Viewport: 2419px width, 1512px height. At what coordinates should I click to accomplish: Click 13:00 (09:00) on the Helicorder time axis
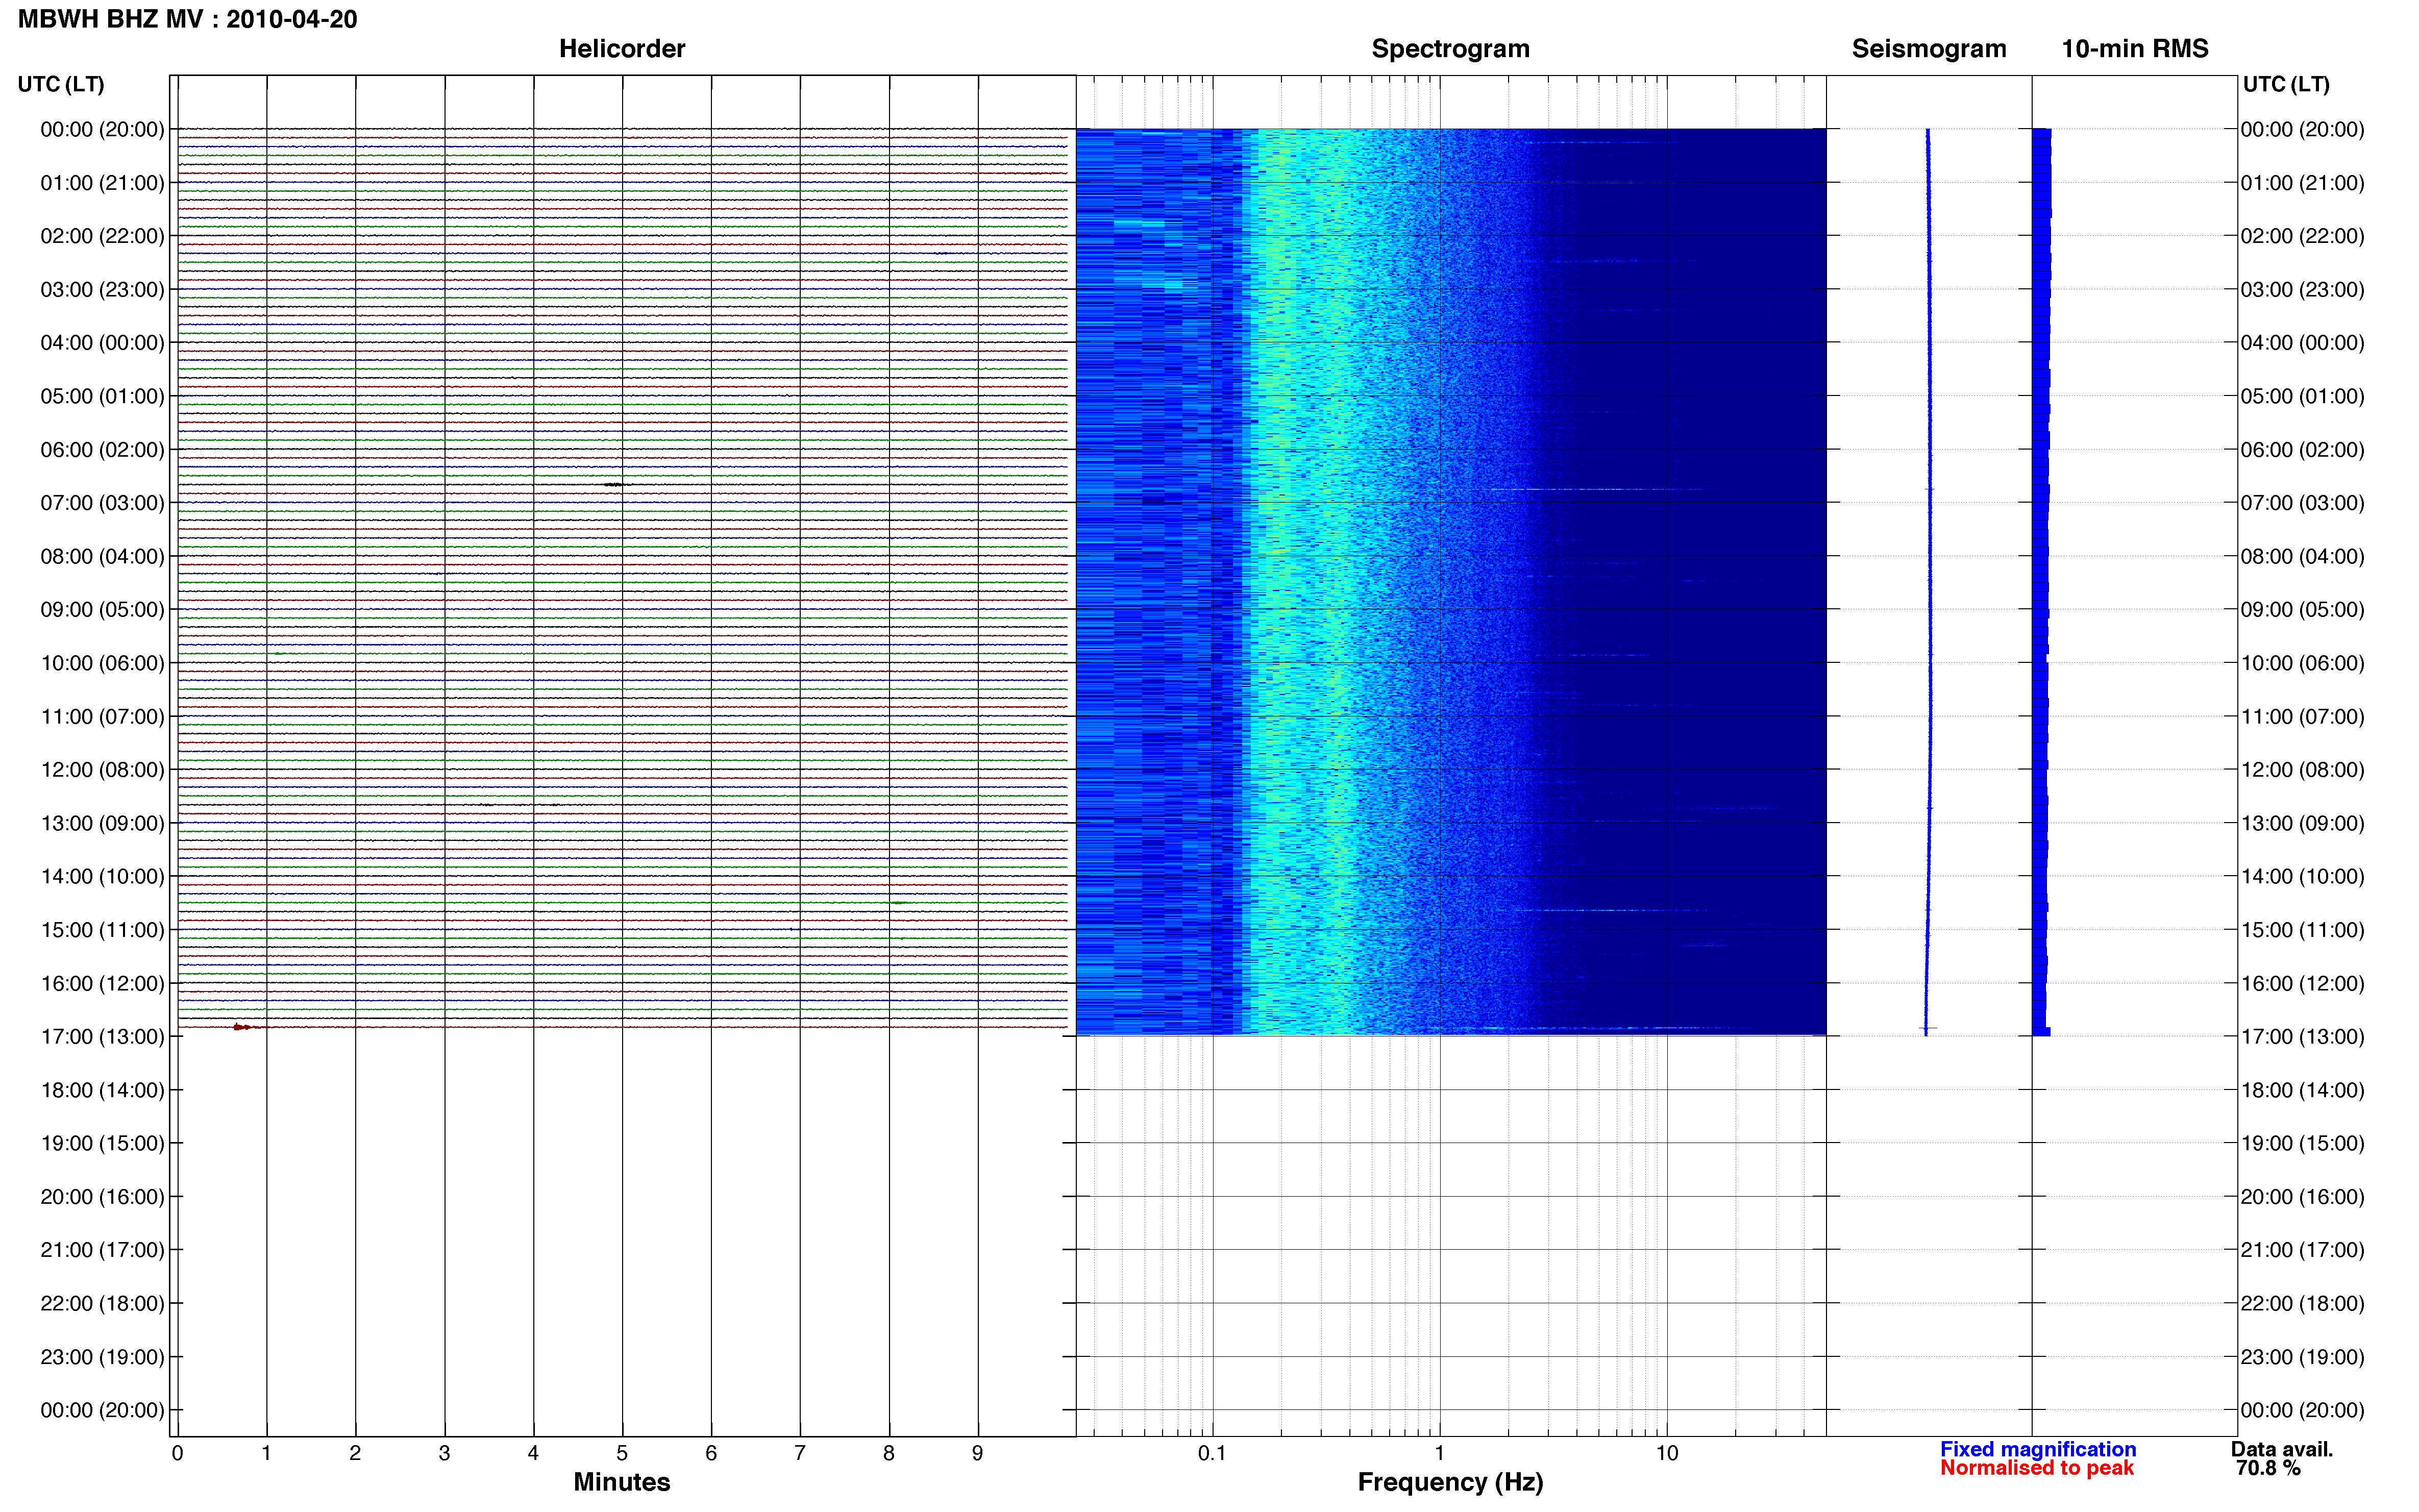click(102, 823)
